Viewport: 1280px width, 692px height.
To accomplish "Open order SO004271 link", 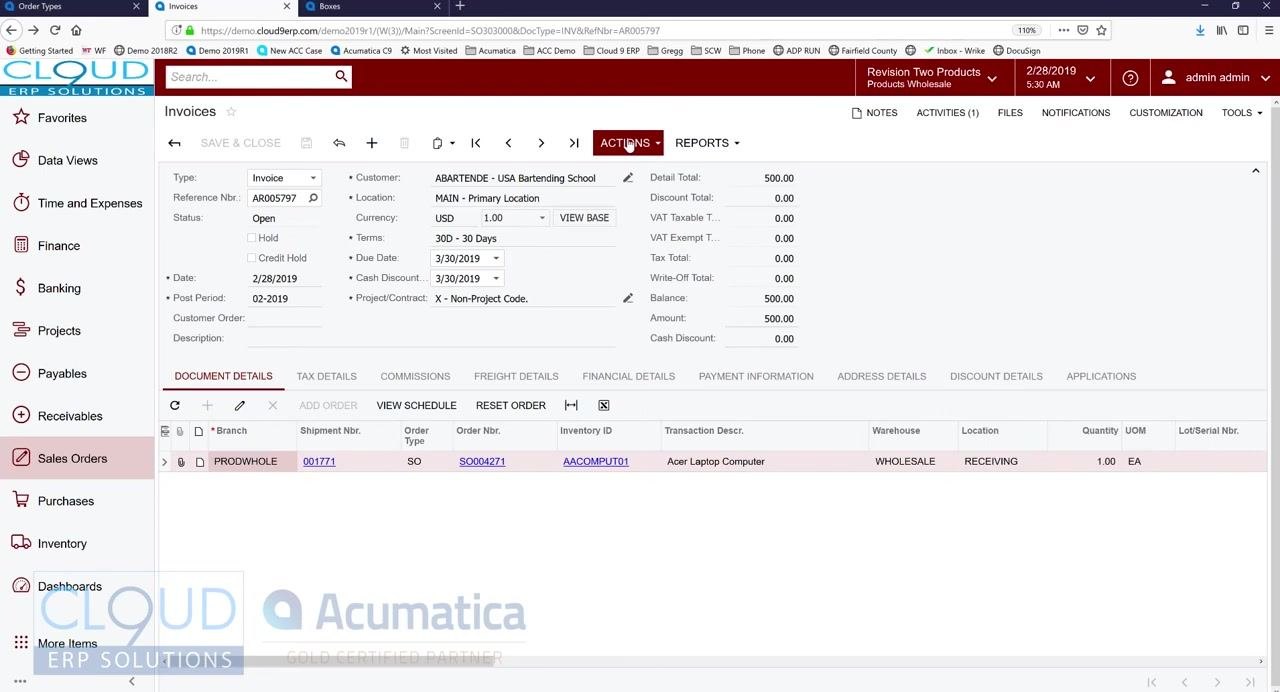I will tap(482, 461).
